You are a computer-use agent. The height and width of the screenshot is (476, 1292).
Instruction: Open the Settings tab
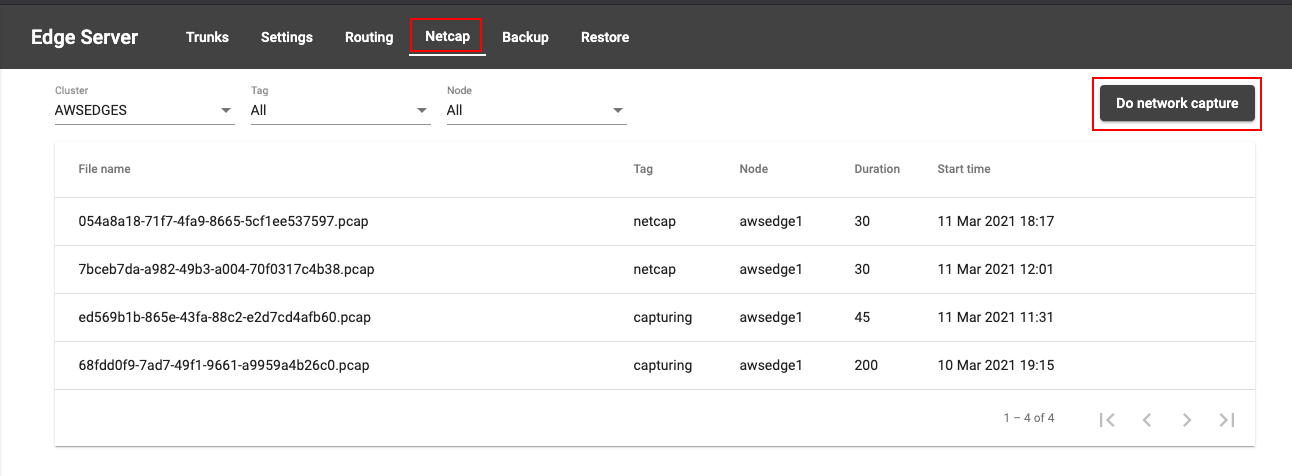point(287,37)
